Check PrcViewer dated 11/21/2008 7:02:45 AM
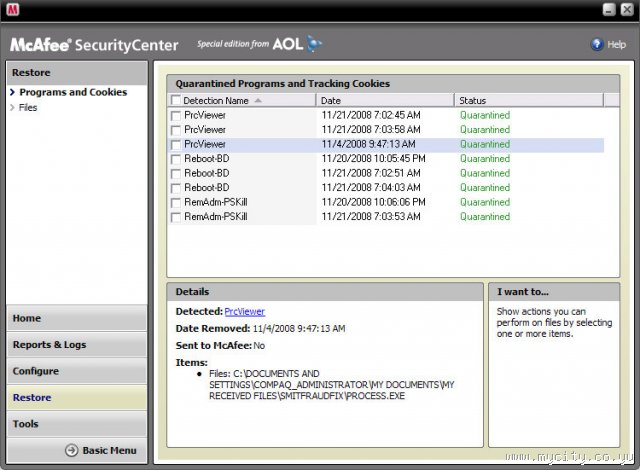The width and height of the screenshot is (640, 470). pyautogui.click(x=176, y=115)
